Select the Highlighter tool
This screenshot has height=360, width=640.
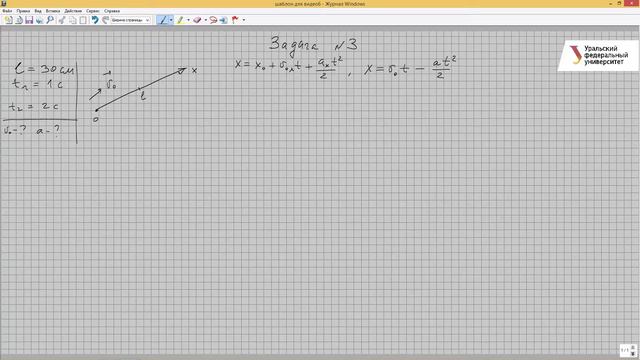(x=180, y=20)
